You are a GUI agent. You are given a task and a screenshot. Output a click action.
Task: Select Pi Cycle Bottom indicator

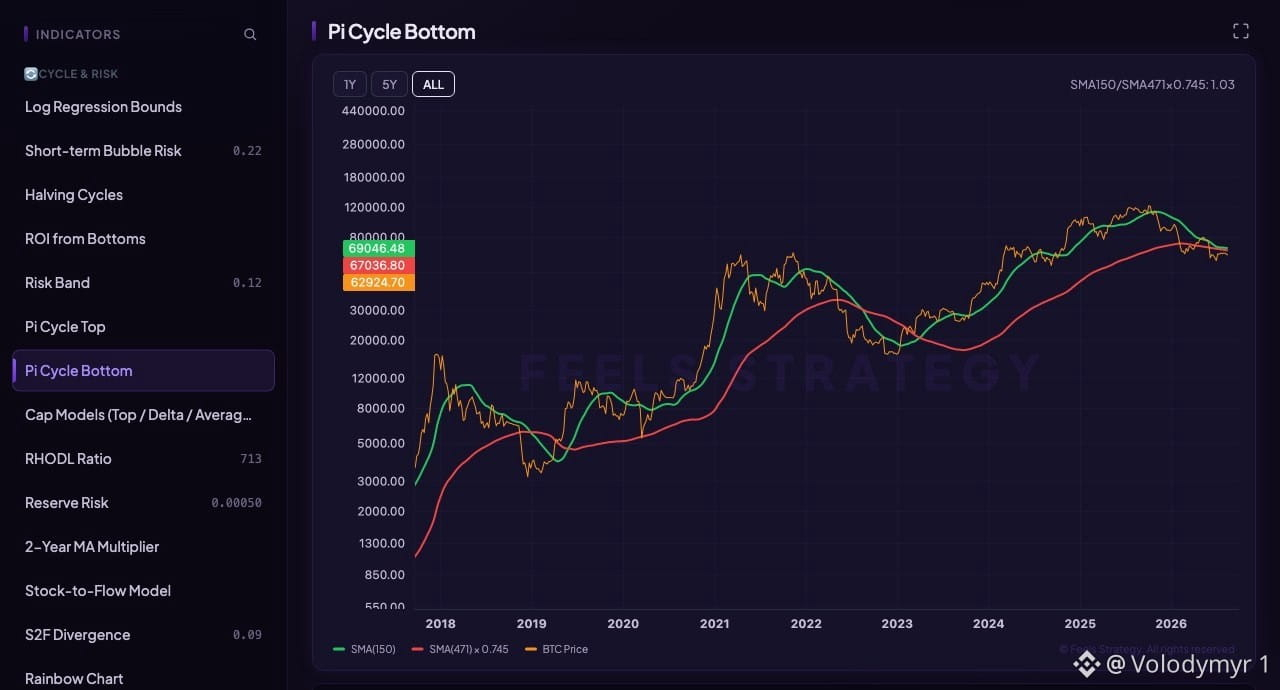click(143, 371)
